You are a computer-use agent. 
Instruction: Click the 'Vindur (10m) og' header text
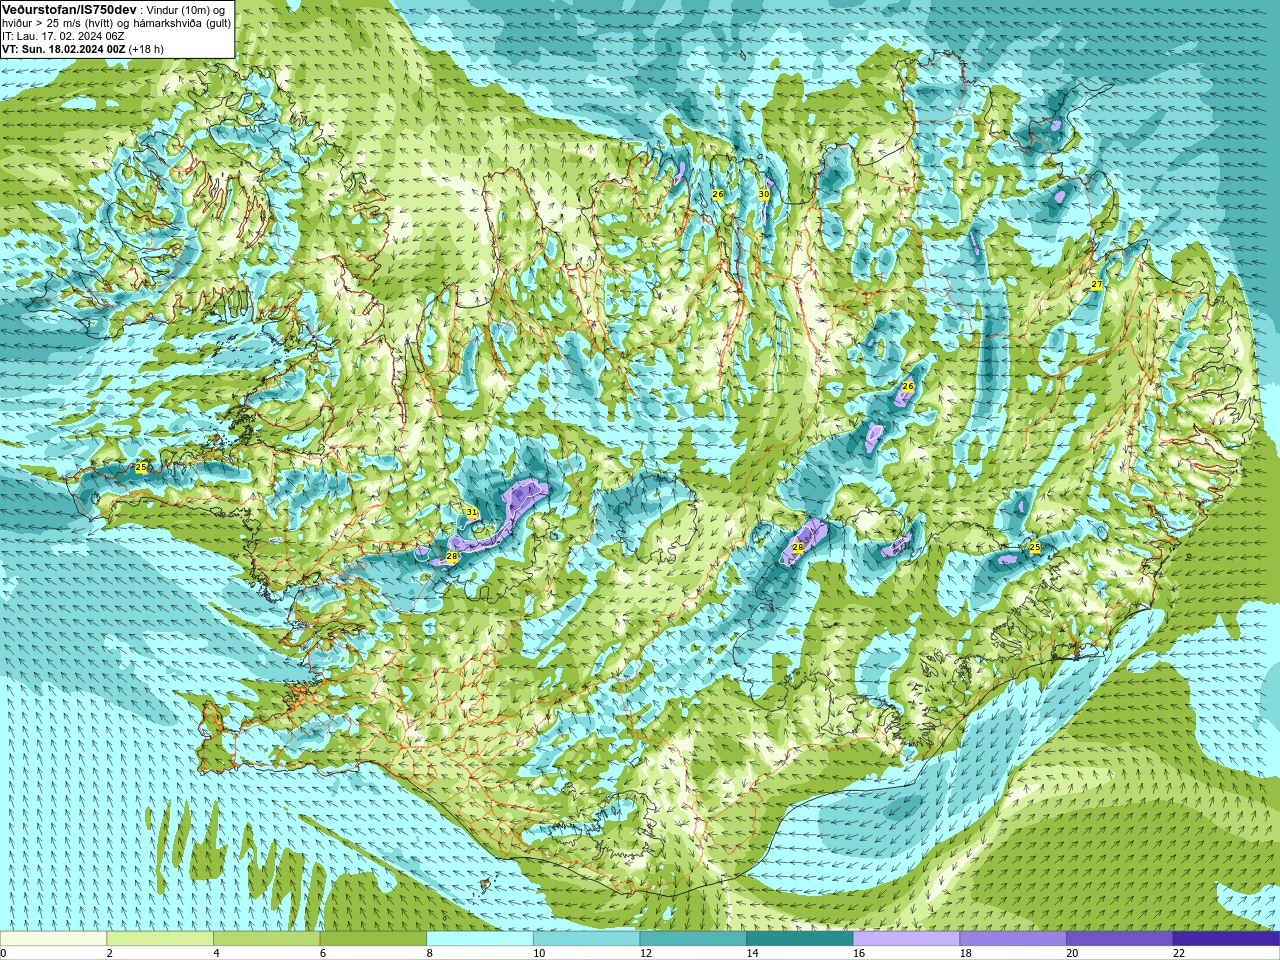point(186,10)
